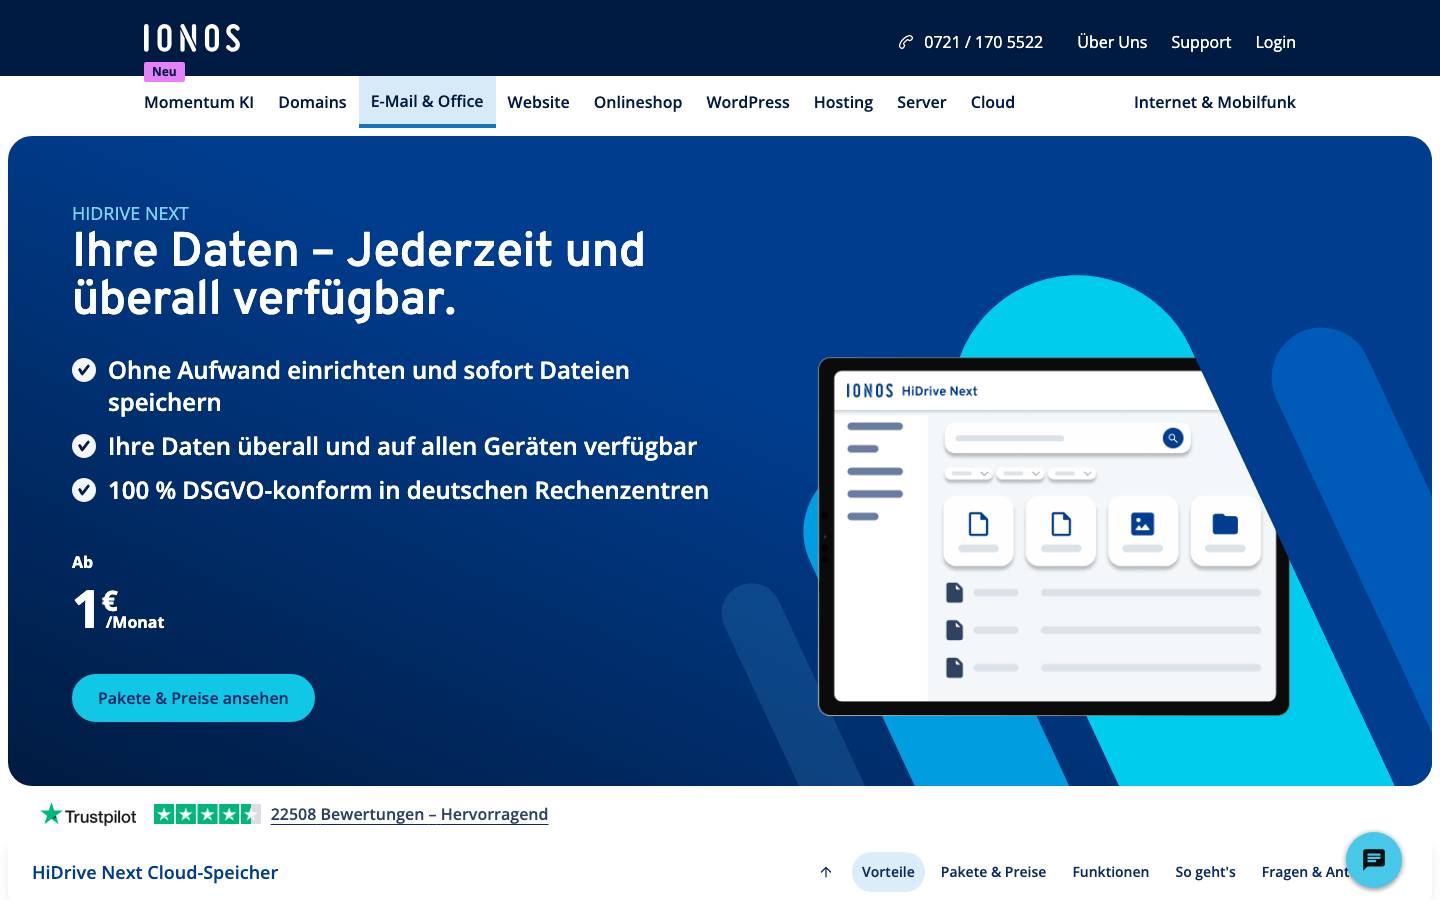Open the Onlineshop menu

638,102
